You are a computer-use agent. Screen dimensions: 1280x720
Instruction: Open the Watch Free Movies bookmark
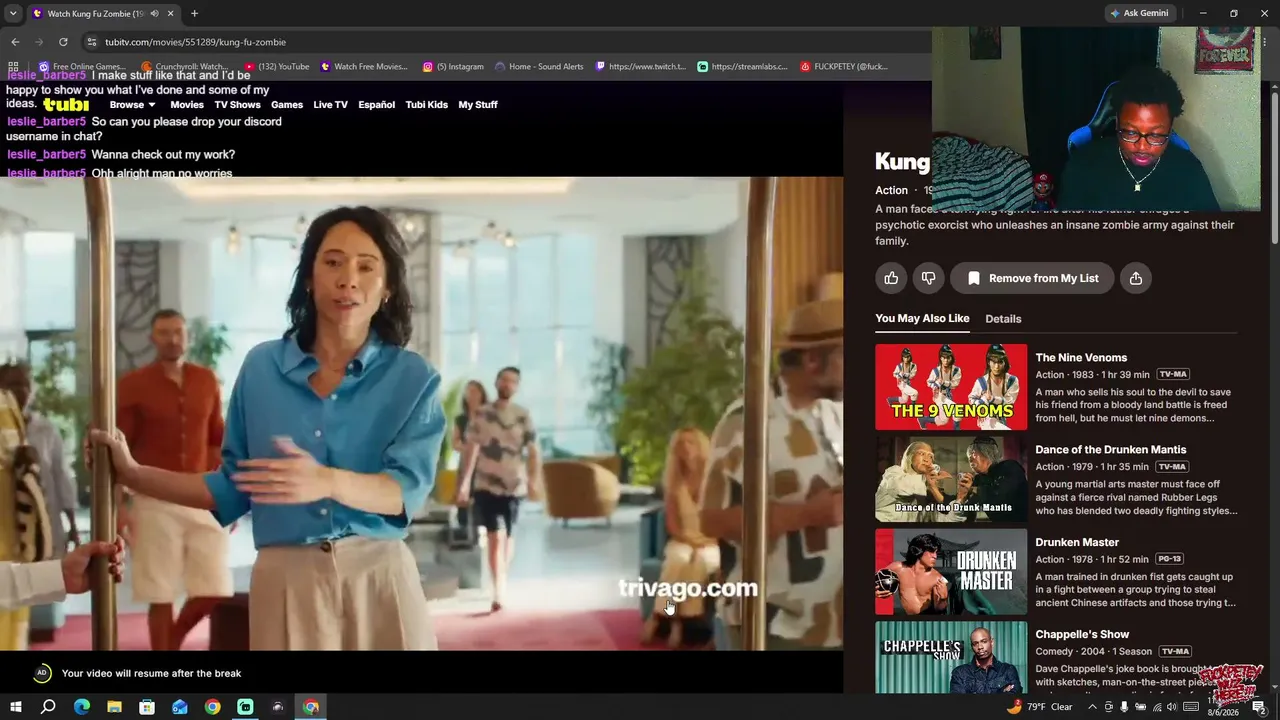coord(364,67)
